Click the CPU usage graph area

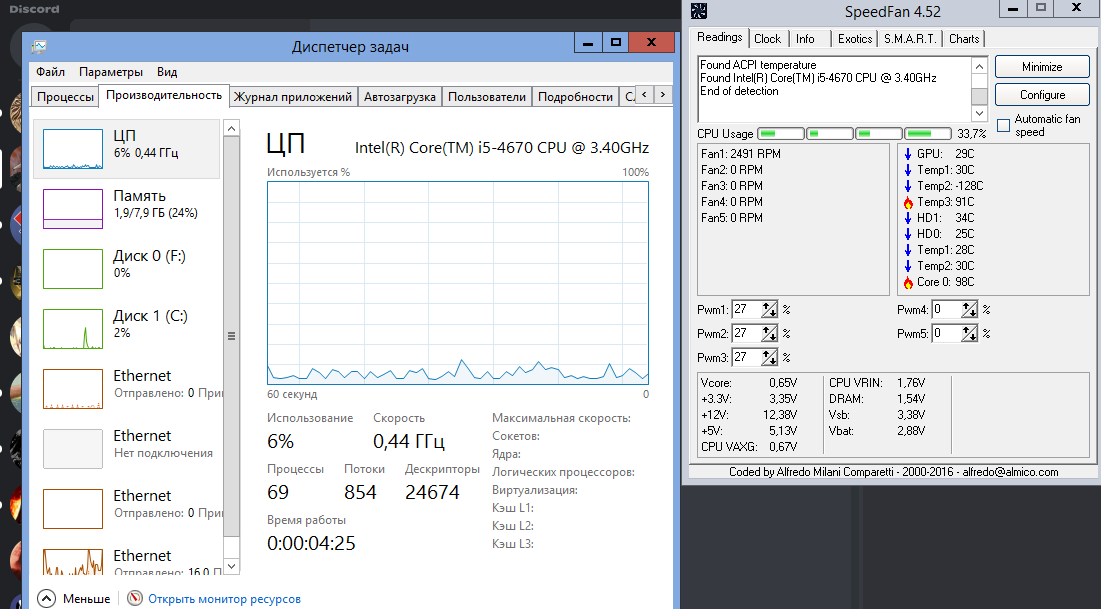coord(458,282)
